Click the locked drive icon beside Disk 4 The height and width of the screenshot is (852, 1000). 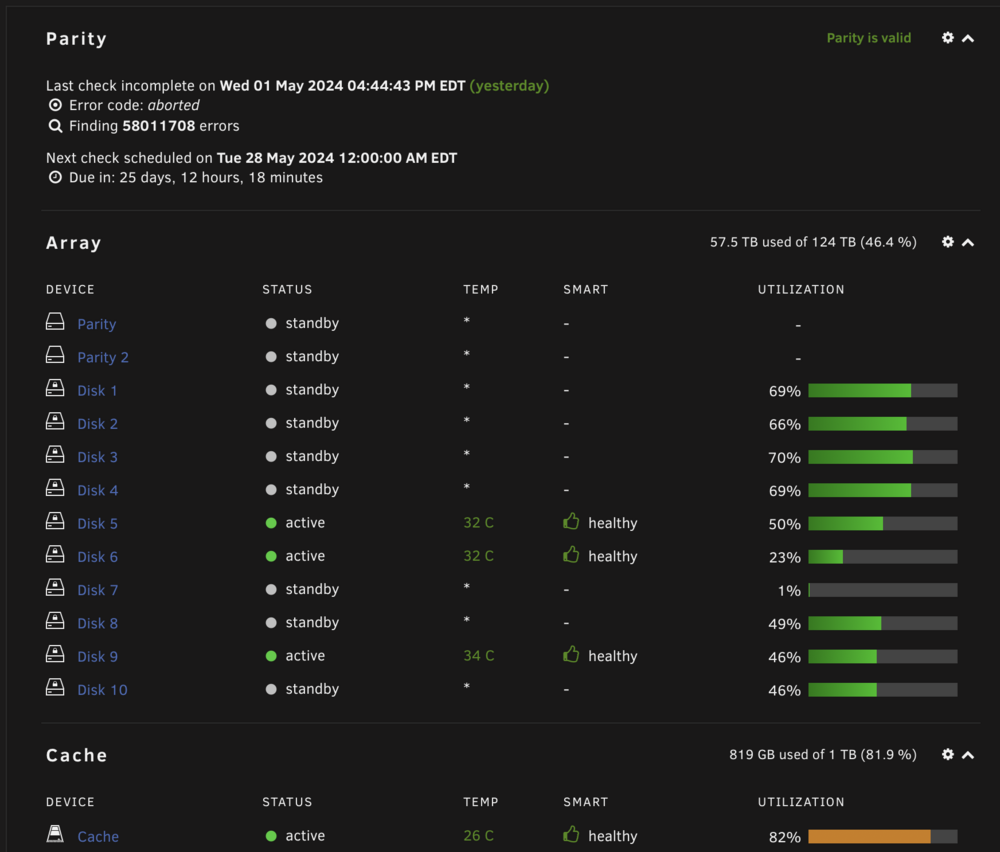55,488
